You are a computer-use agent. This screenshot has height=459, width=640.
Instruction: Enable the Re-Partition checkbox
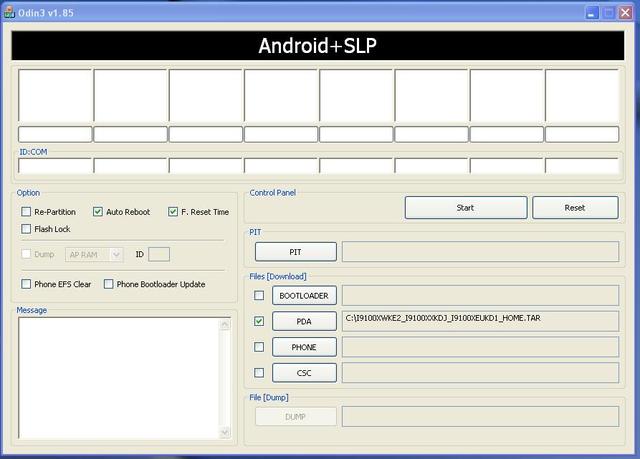(26, 212)
